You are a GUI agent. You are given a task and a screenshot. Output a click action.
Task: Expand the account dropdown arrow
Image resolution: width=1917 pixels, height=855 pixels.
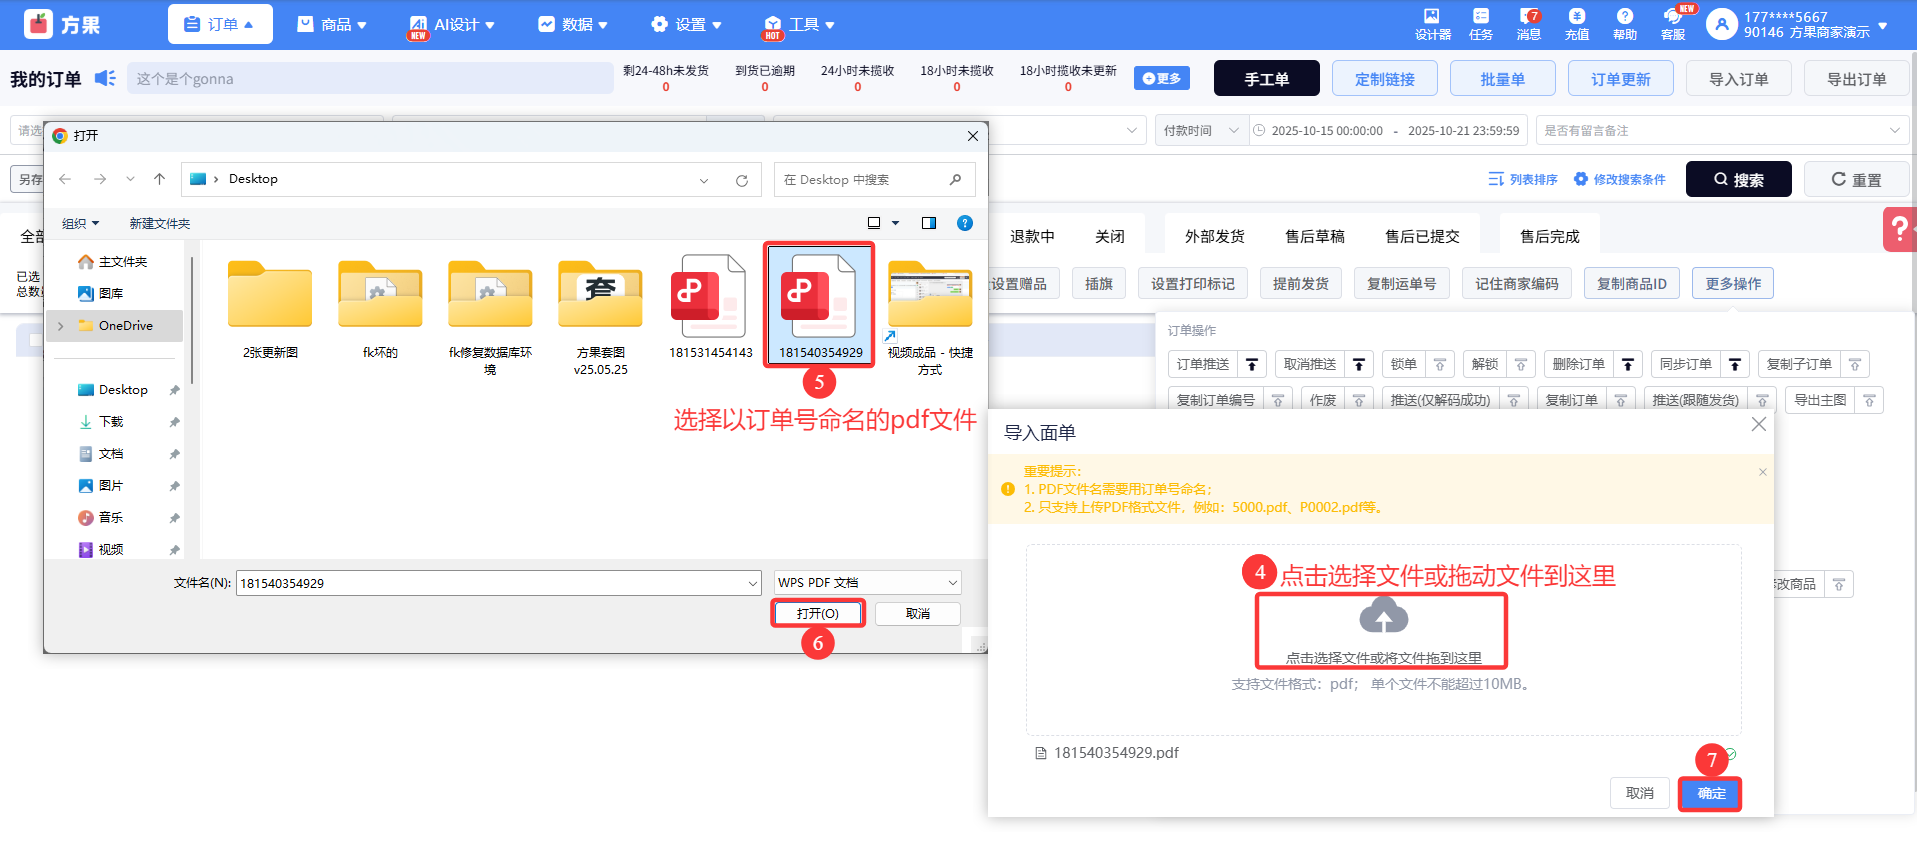pyautogui.click(x=1883, y=25)
